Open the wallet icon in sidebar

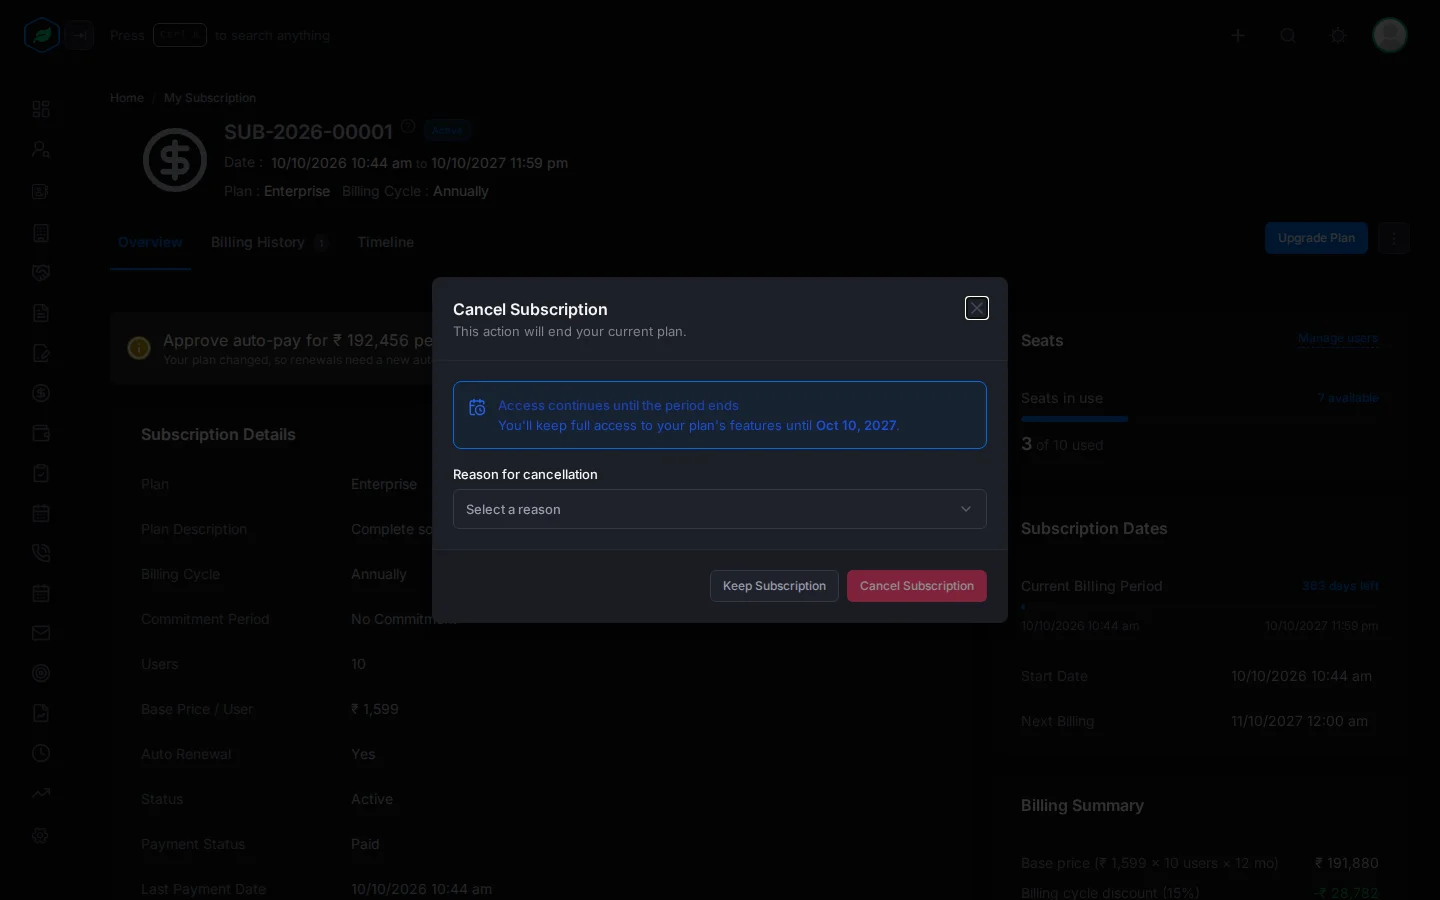point(41,433)
